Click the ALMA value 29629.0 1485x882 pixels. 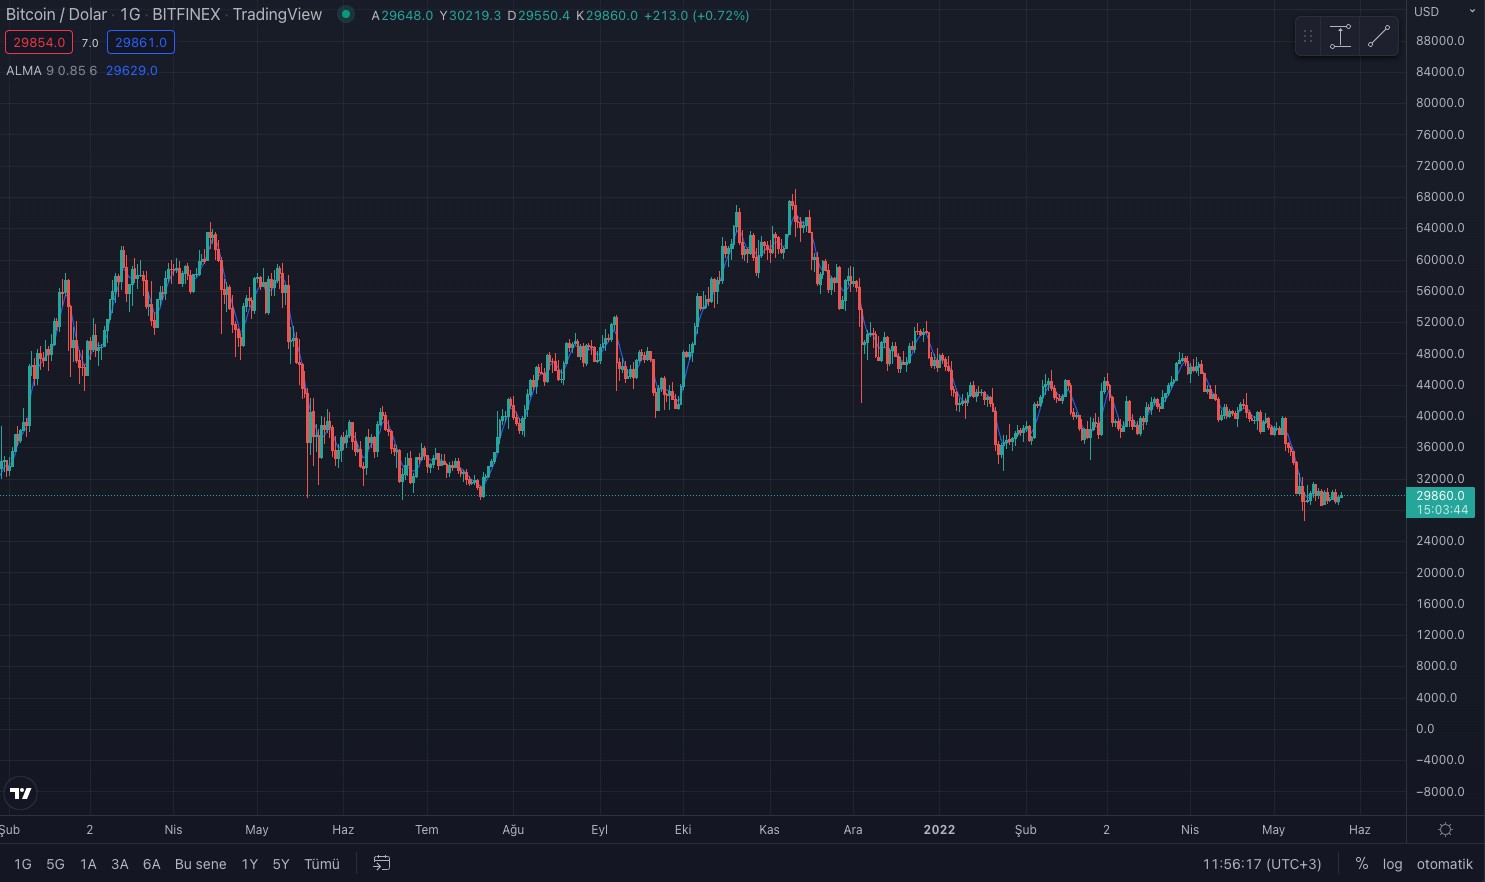coord(131,70)
